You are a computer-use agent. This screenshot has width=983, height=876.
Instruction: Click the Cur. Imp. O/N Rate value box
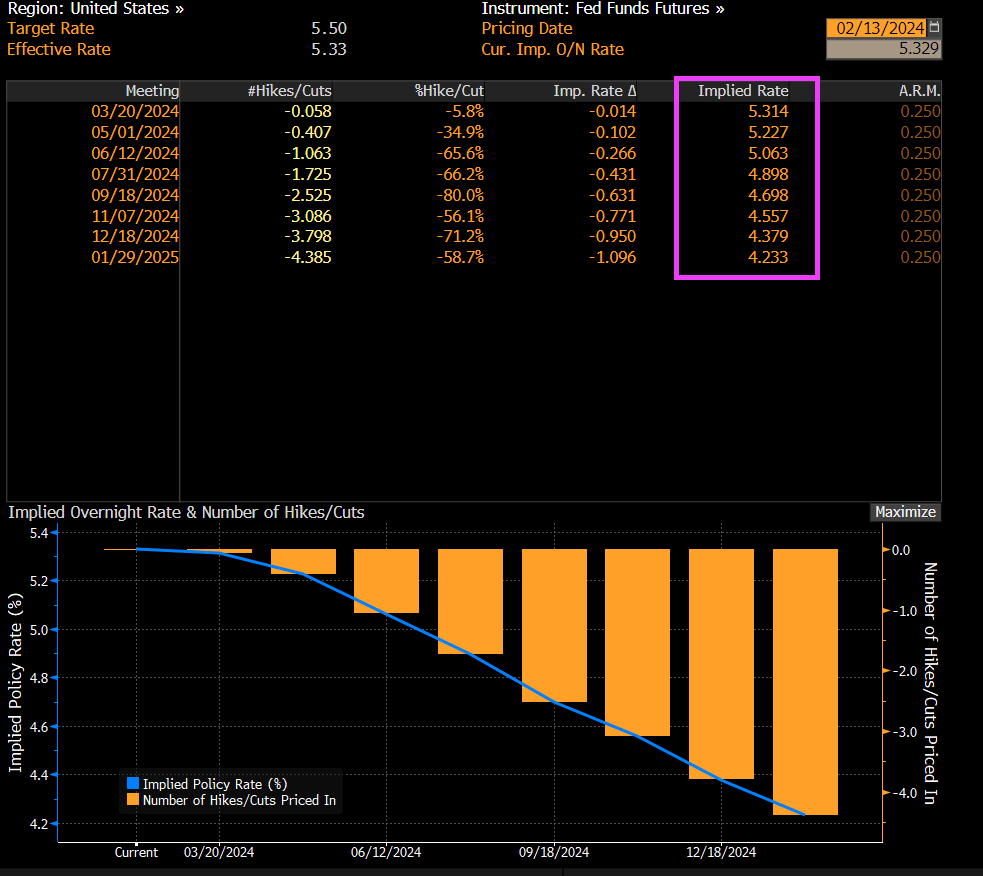point(884,49)
